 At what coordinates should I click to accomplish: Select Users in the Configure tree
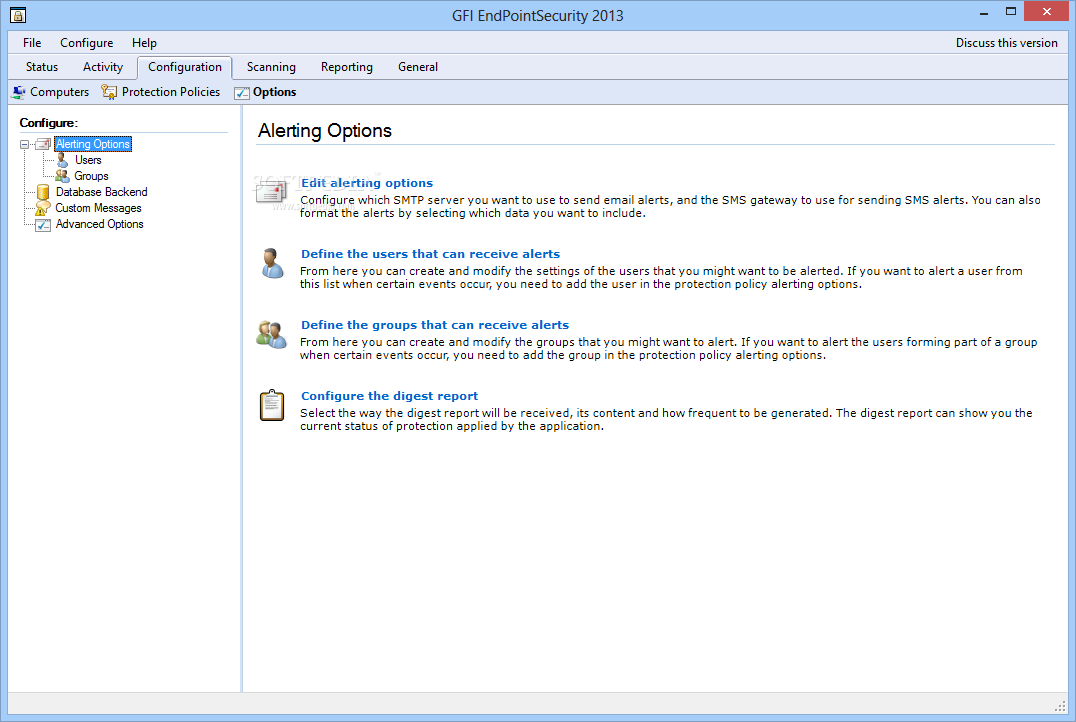coord(88,160)
